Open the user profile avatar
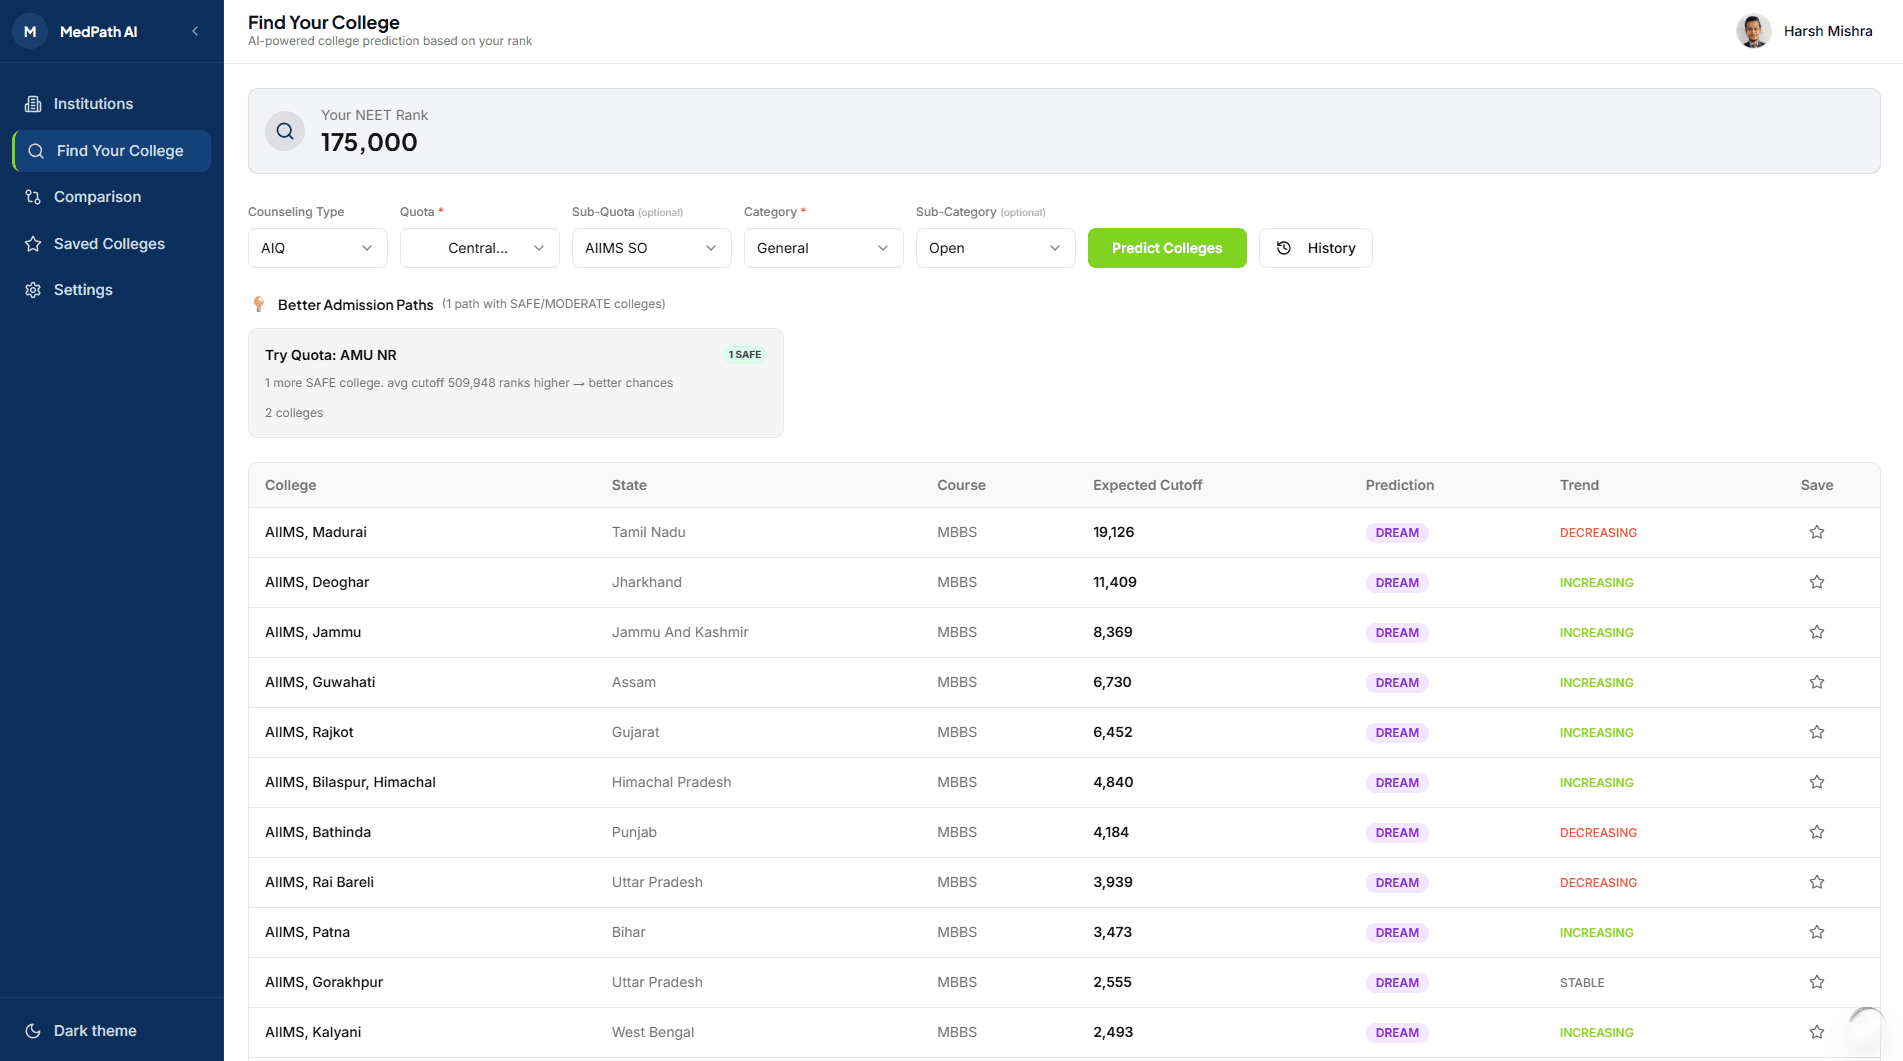This screenshot has width=1903, height=1061. (x=1753, y=31)
